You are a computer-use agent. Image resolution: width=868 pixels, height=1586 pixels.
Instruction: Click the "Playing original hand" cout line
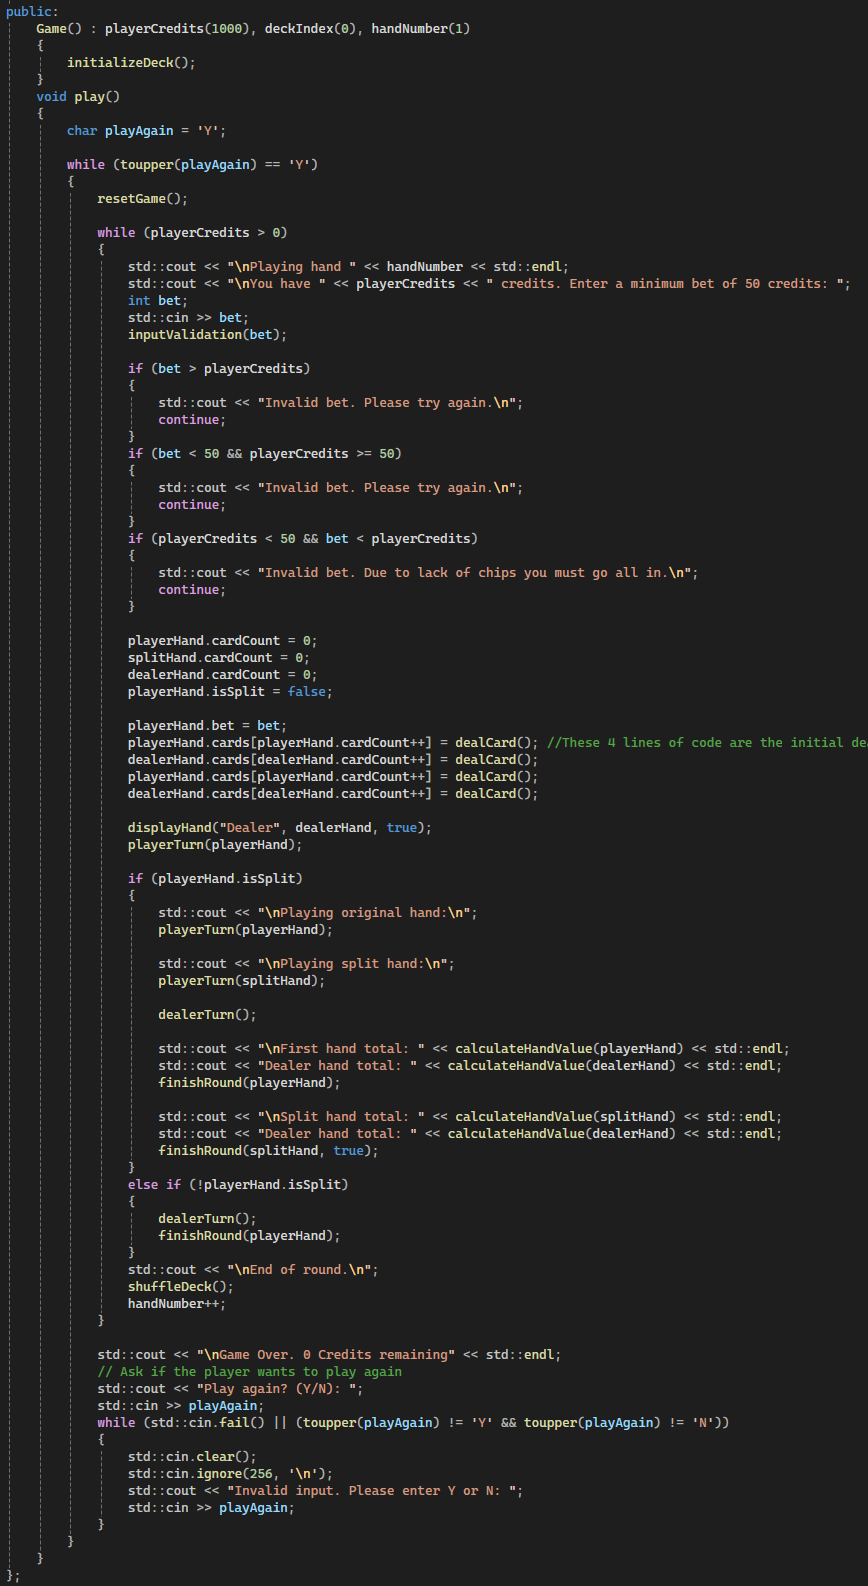(318, 912)
